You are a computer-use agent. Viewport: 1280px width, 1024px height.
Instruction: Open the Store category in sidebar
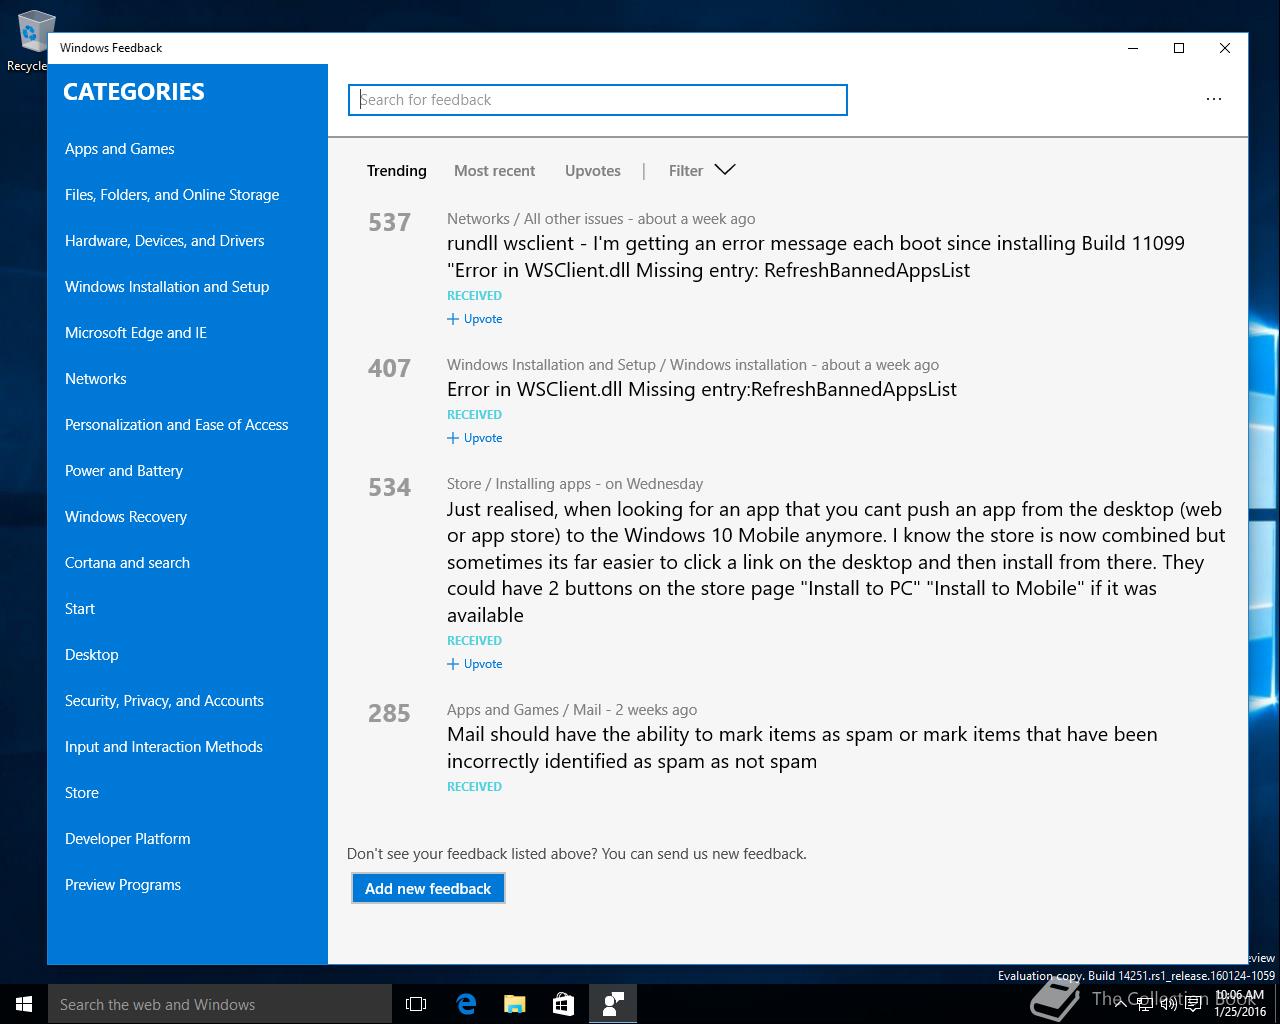(82, 793)
